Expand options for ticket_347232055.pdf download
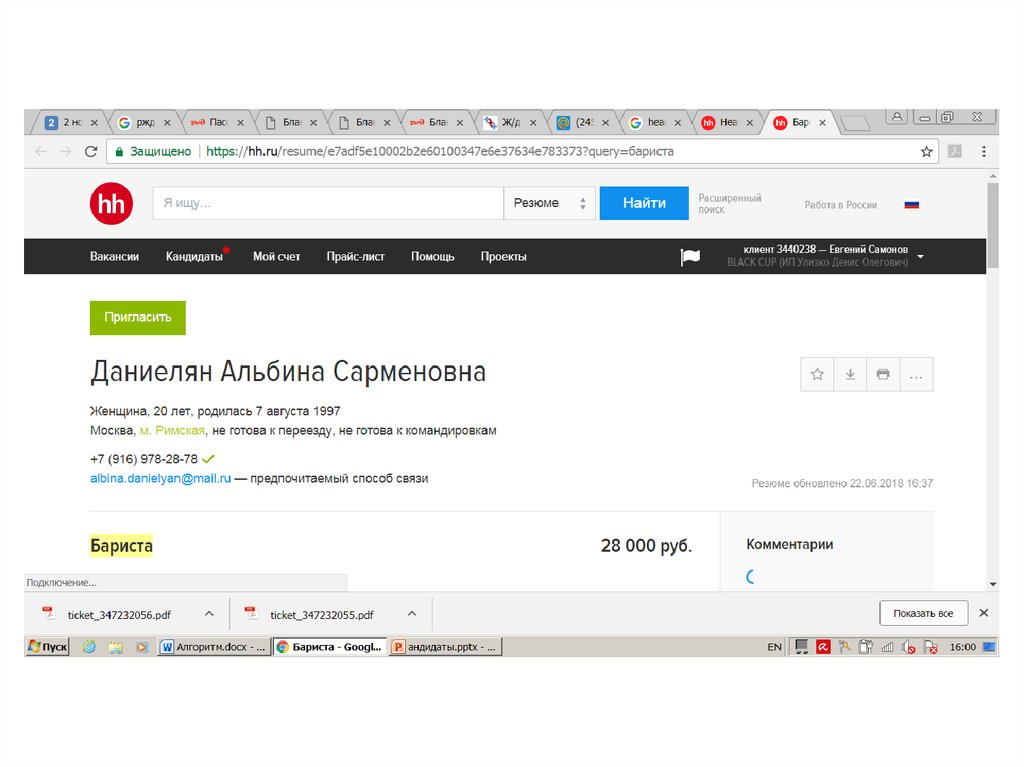The height and width of the screenshot is (767, 1024). pyautogui.click(x=412, y=614)
